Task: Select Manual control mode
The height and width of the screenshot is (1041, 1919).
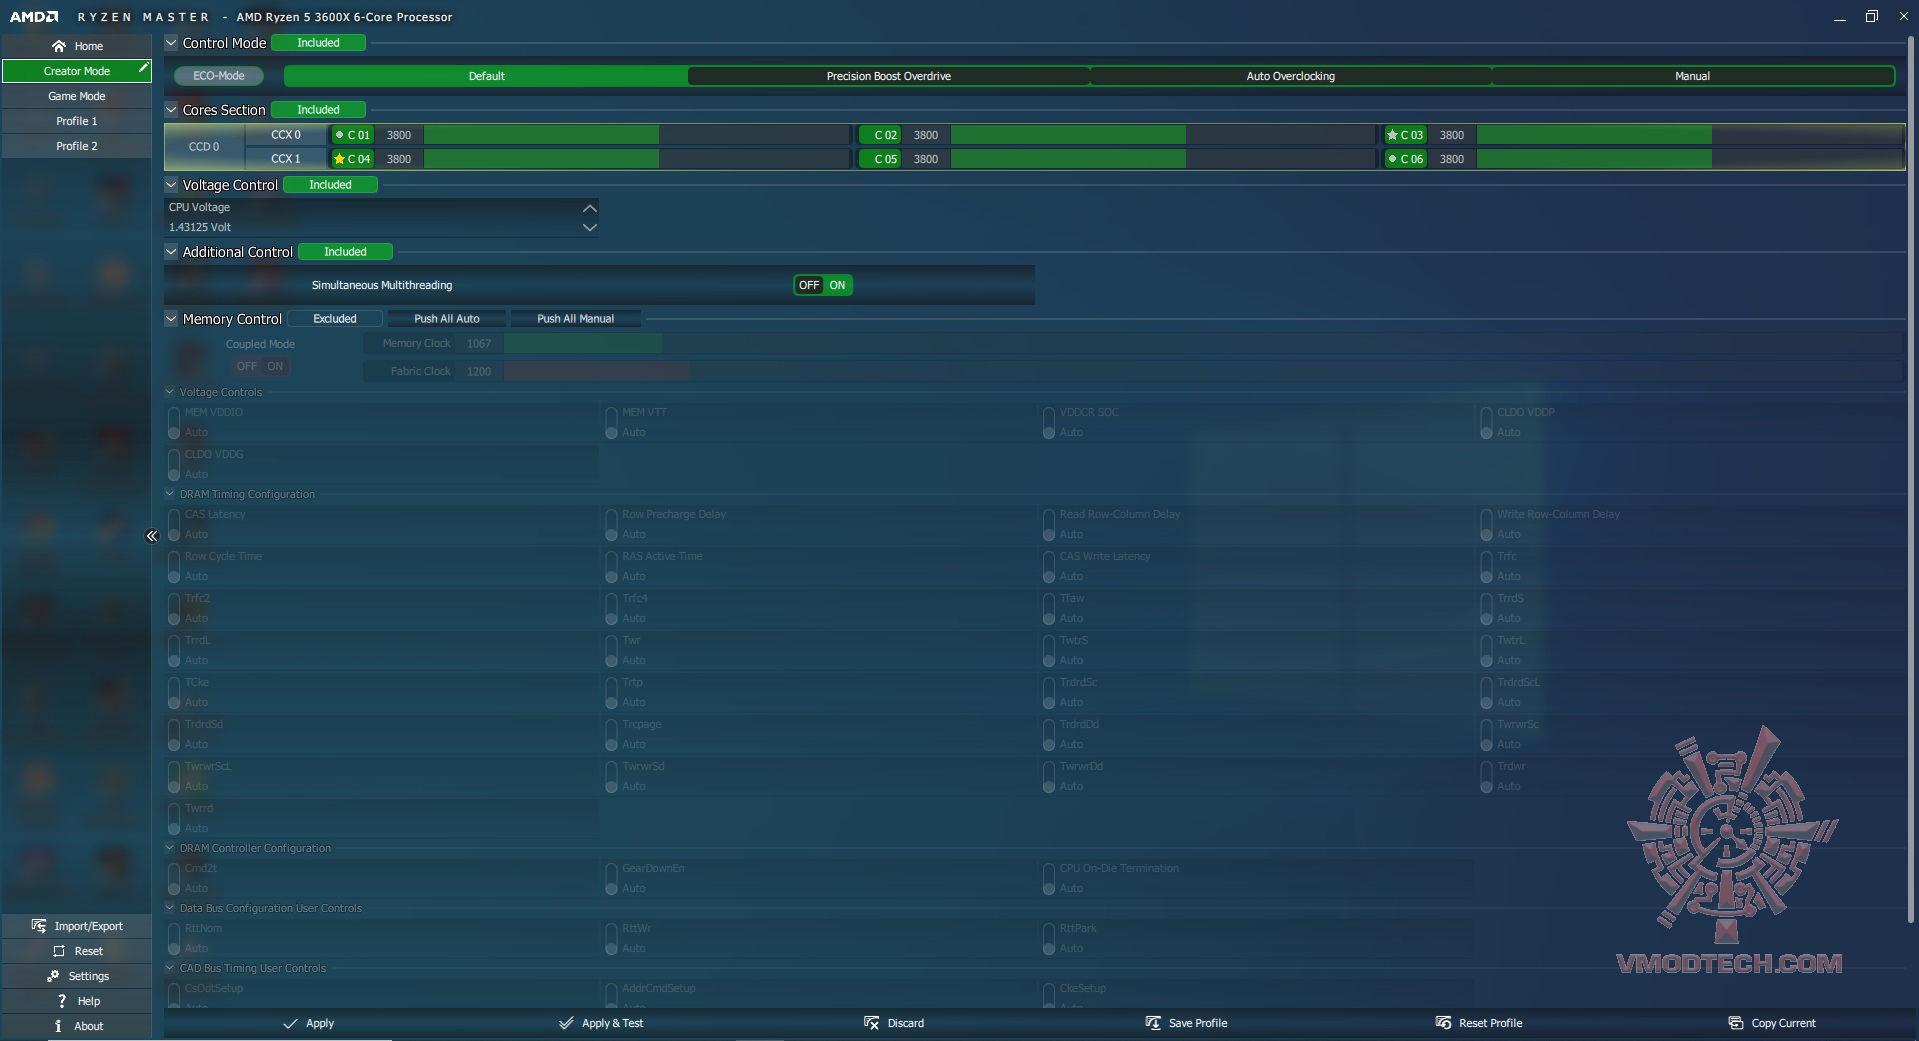Action: click(x=1692, y=76)
